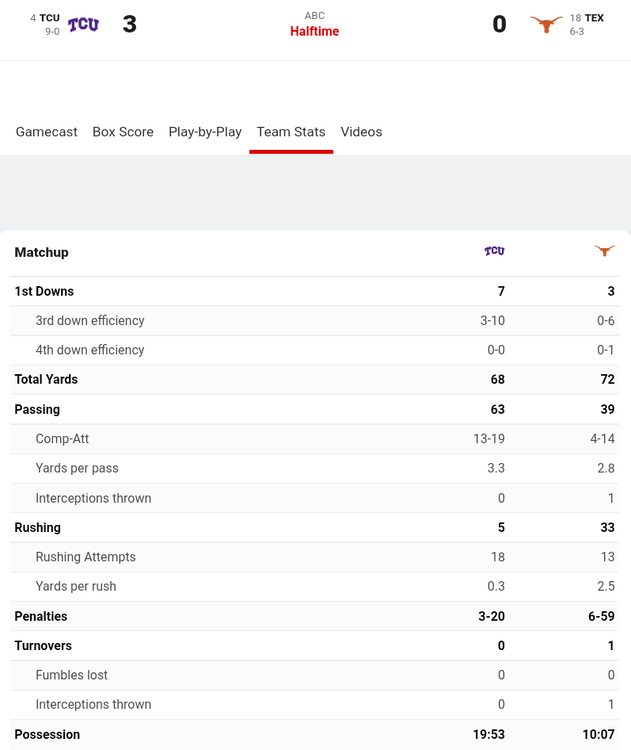Image resolution: width=631 pixels, height=750 pixels.
Task: Select the Team Stats tab
Action: click(291, 132)
